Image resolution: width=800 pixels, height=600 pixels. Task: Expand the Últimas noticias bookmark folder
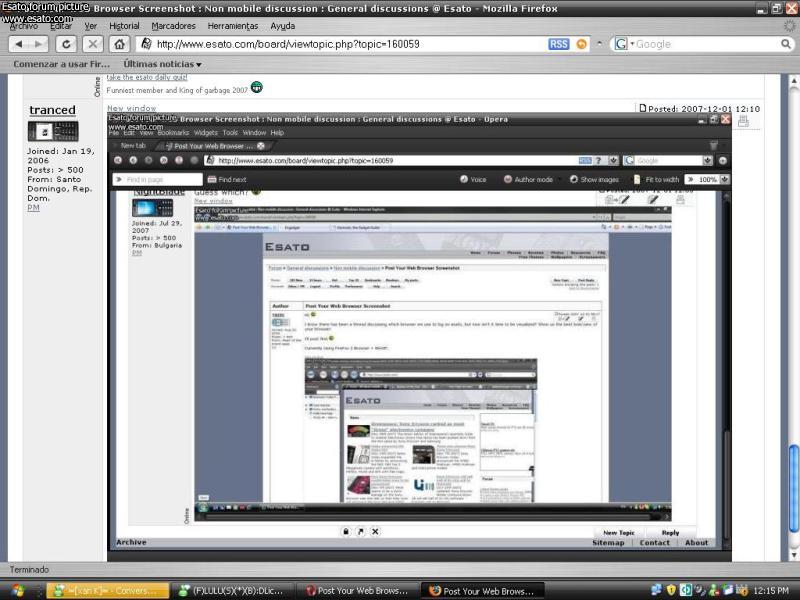[162, 64]
